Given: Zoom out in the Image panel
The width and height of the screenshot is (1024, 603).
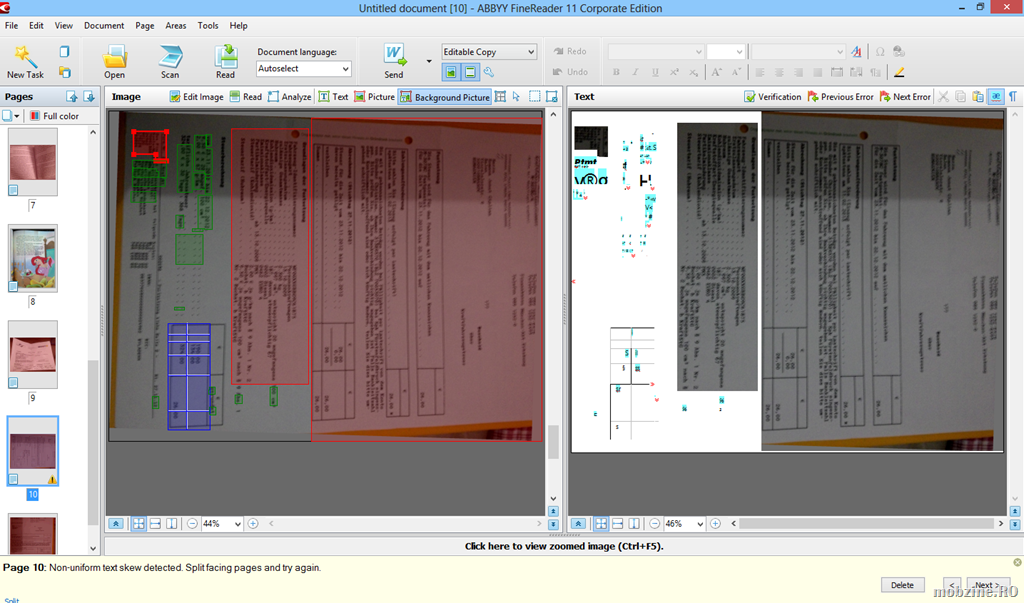Looking at the screenshot, I should pos(192,523).
